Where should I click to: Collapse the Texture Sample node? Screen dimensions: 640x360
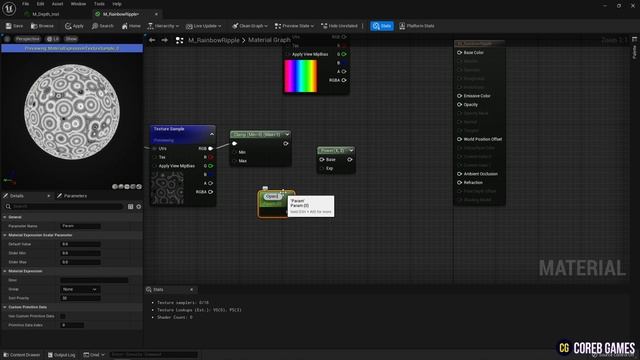(x=212, y=134)
